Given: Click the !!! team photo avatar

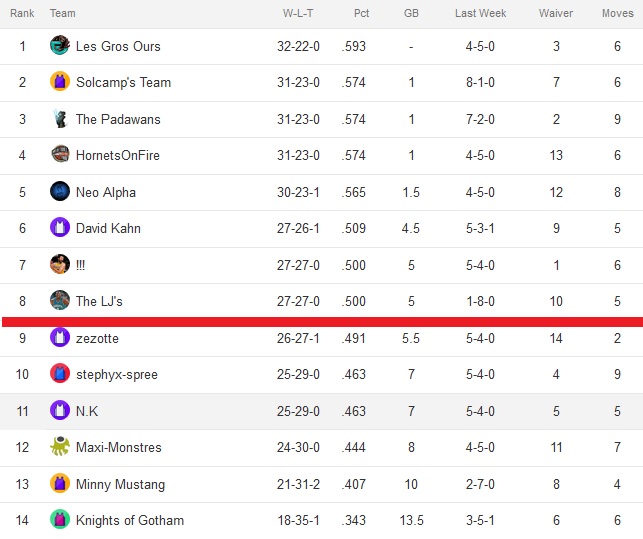Looking at the screenshot, I should (60, 265).
